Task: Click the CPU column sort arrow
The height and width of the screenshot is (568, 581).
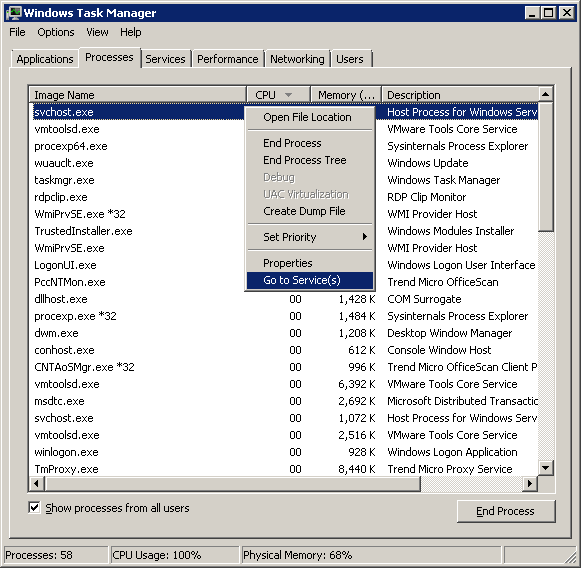Action: pyautogui.click(x=288, y=95)
